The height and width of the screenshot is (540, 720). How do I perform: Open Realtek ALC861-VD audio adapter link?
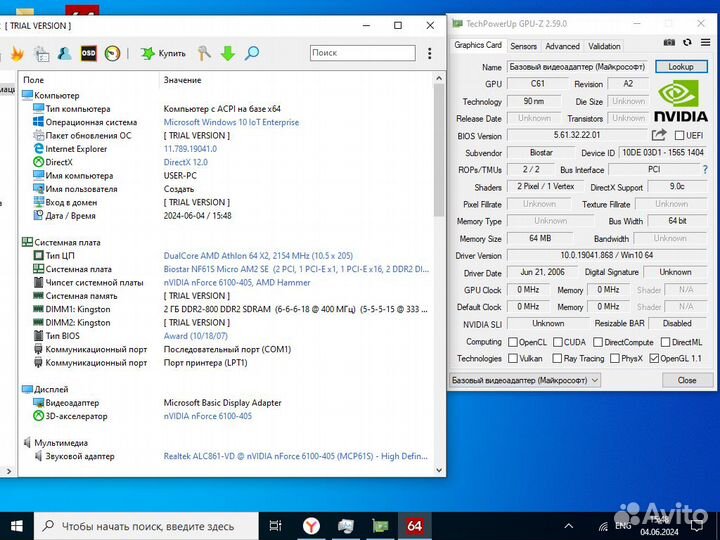pyautogui.click(x=295, y=456)
